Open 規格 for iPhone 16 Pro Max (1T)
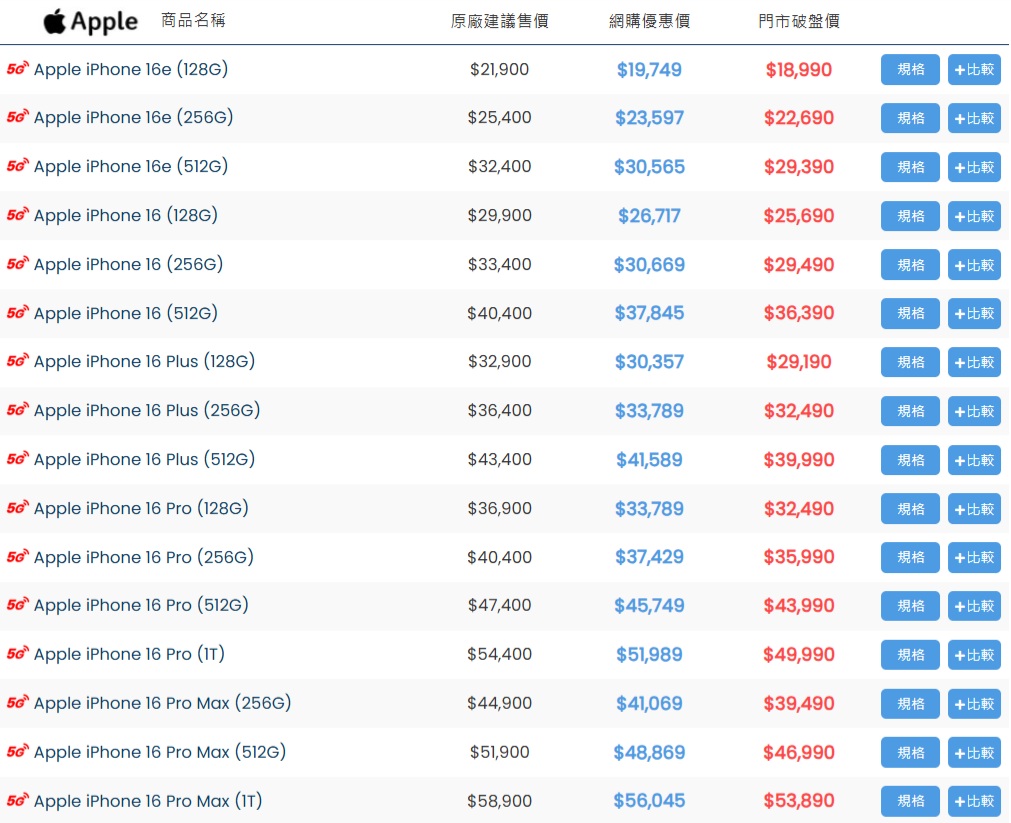 [x=910, y=802]
